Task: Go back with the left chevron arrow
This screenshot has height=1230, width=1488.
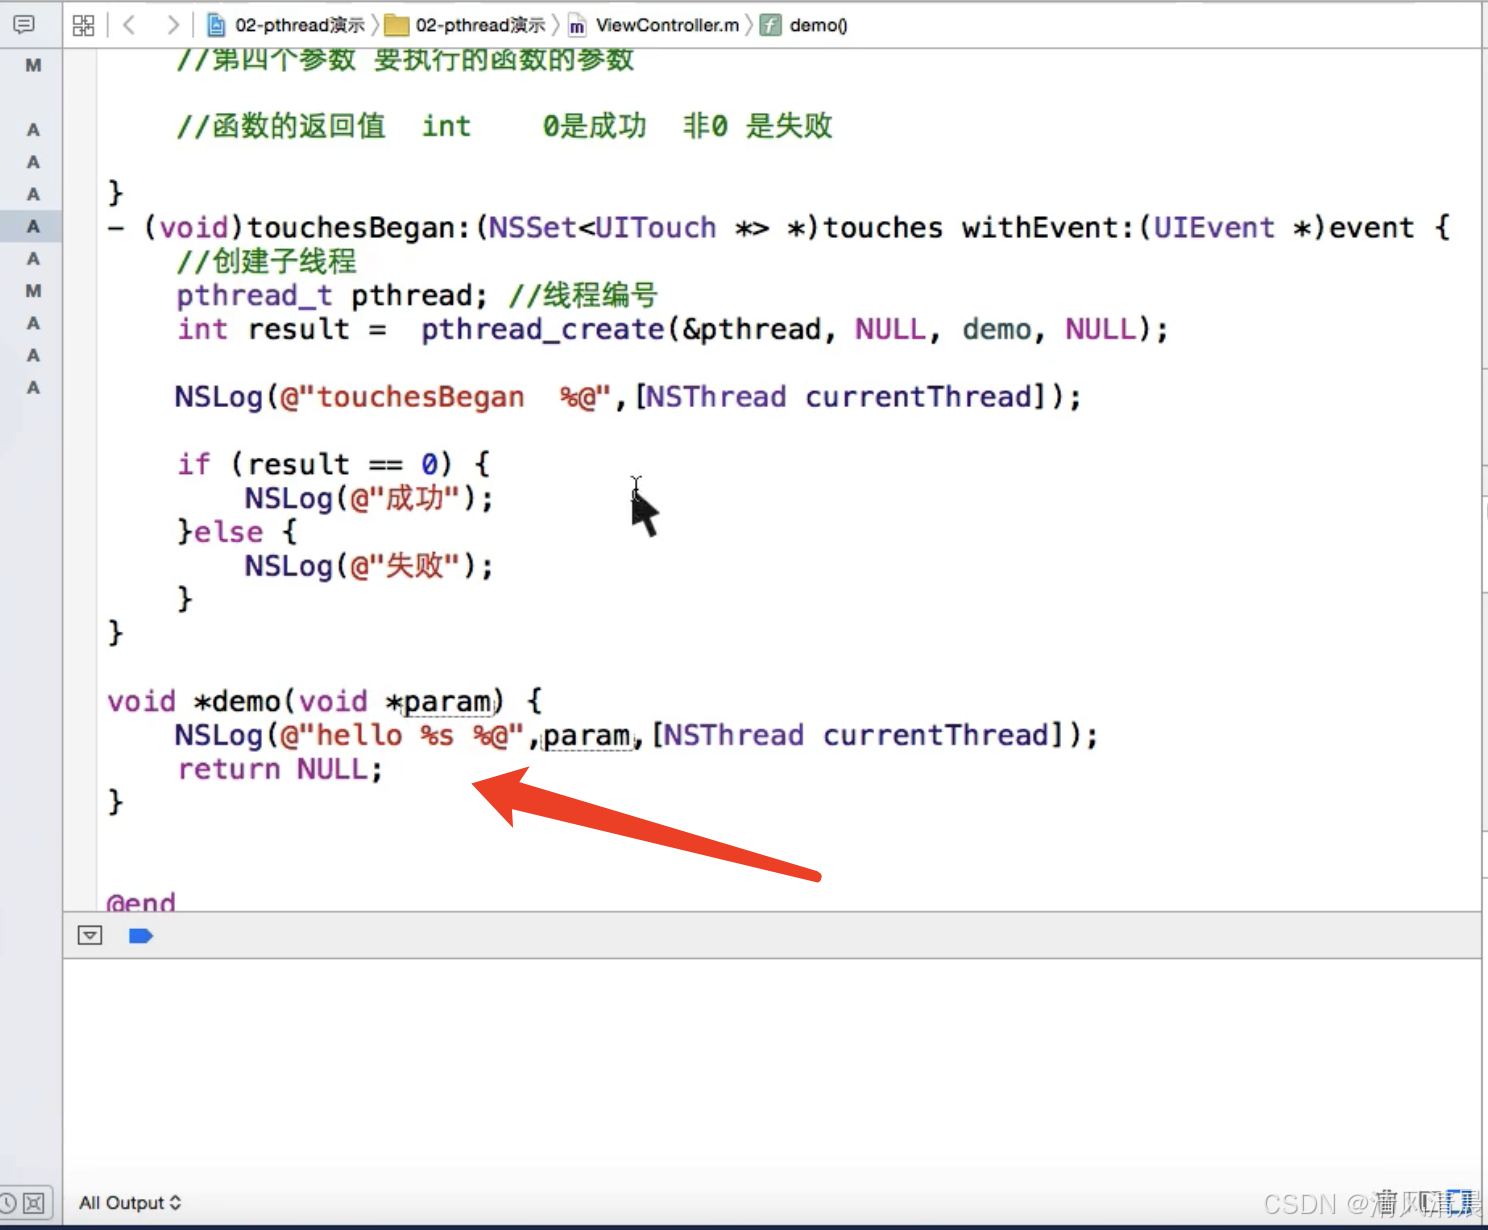Action: (x=129, y=25)
